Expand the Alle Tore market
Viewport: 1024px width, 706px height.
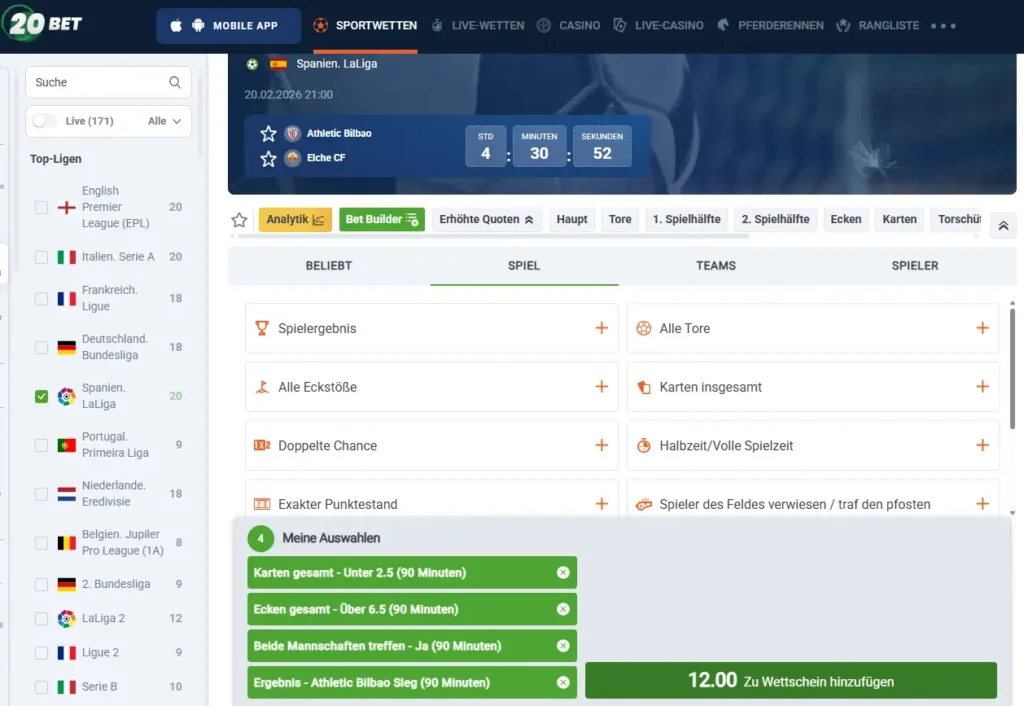coord(982,328)
